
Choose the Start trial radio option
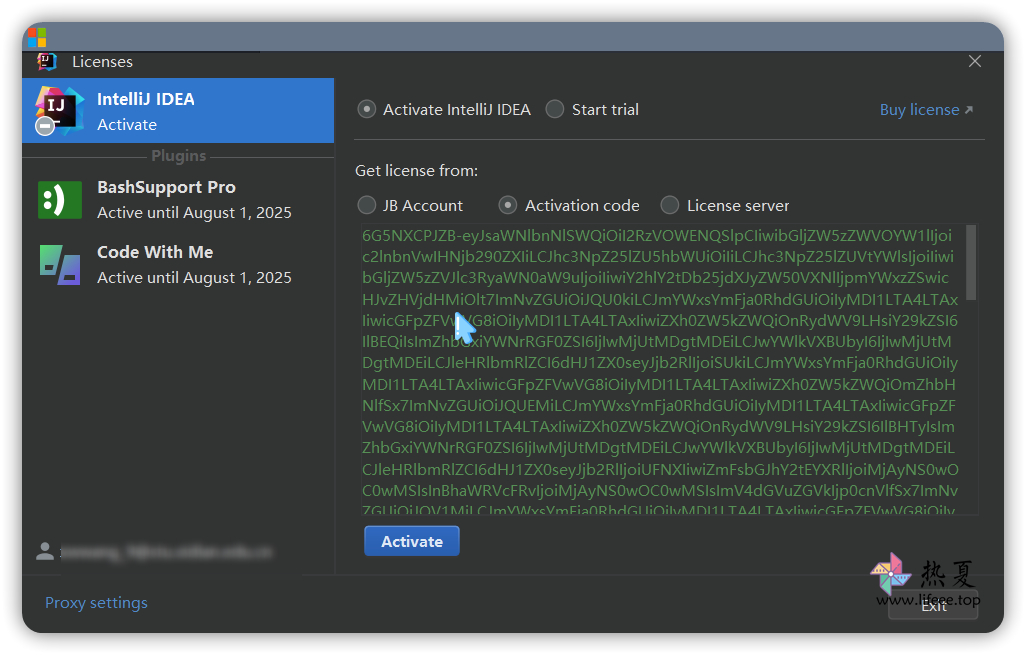555,110
